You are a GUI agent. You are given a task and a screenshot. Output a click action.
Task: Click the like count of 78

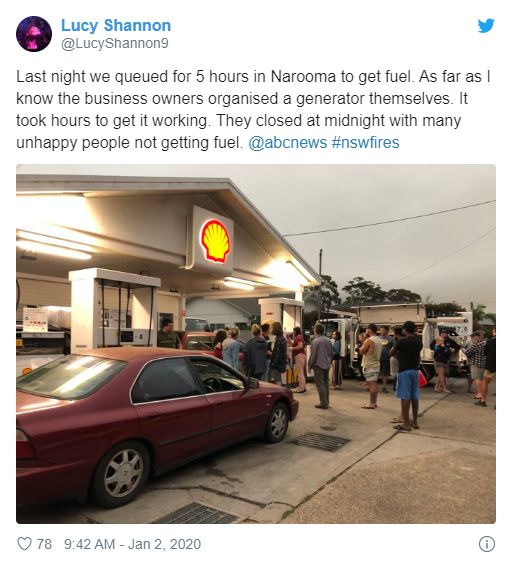(x=44, y=544)
